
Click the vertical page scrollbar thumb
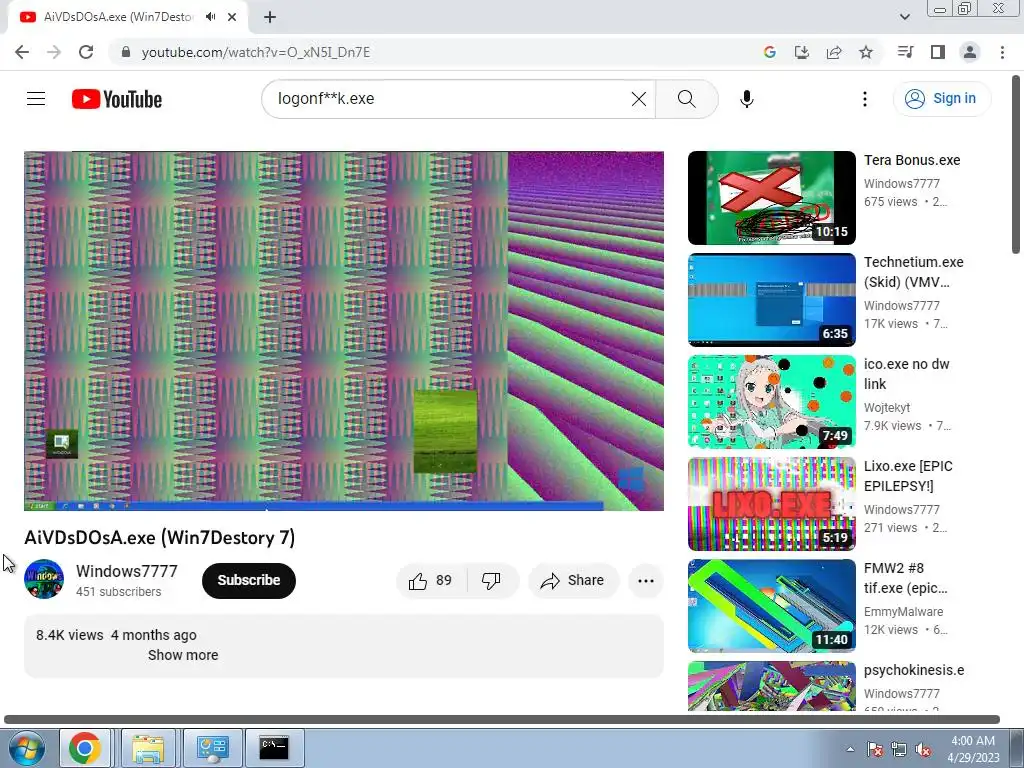(x=1016, y=163)
